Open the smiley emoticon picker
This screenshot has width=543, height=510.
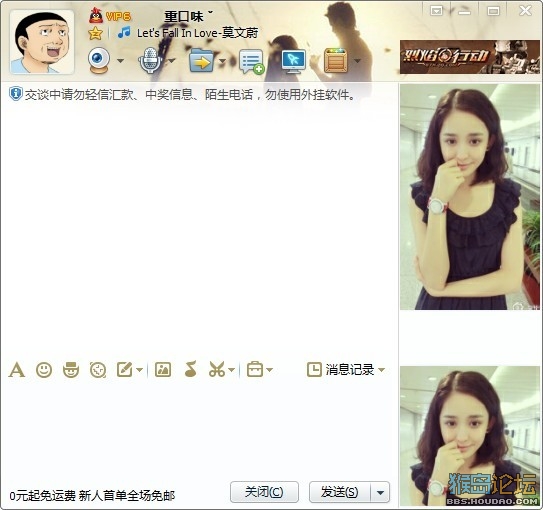coord(44,370)
